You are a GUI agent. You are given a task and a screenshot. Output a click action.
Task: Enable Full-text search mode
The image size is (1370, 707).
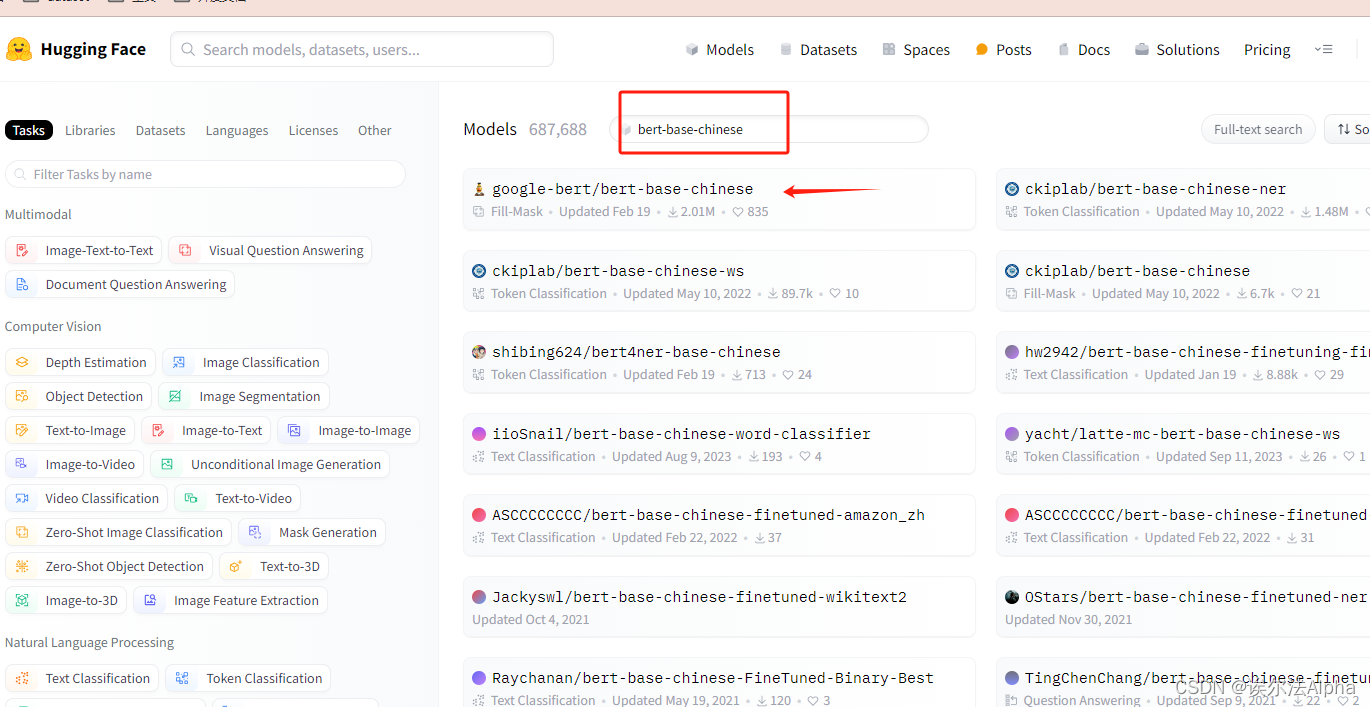(x=1257, y=129)
